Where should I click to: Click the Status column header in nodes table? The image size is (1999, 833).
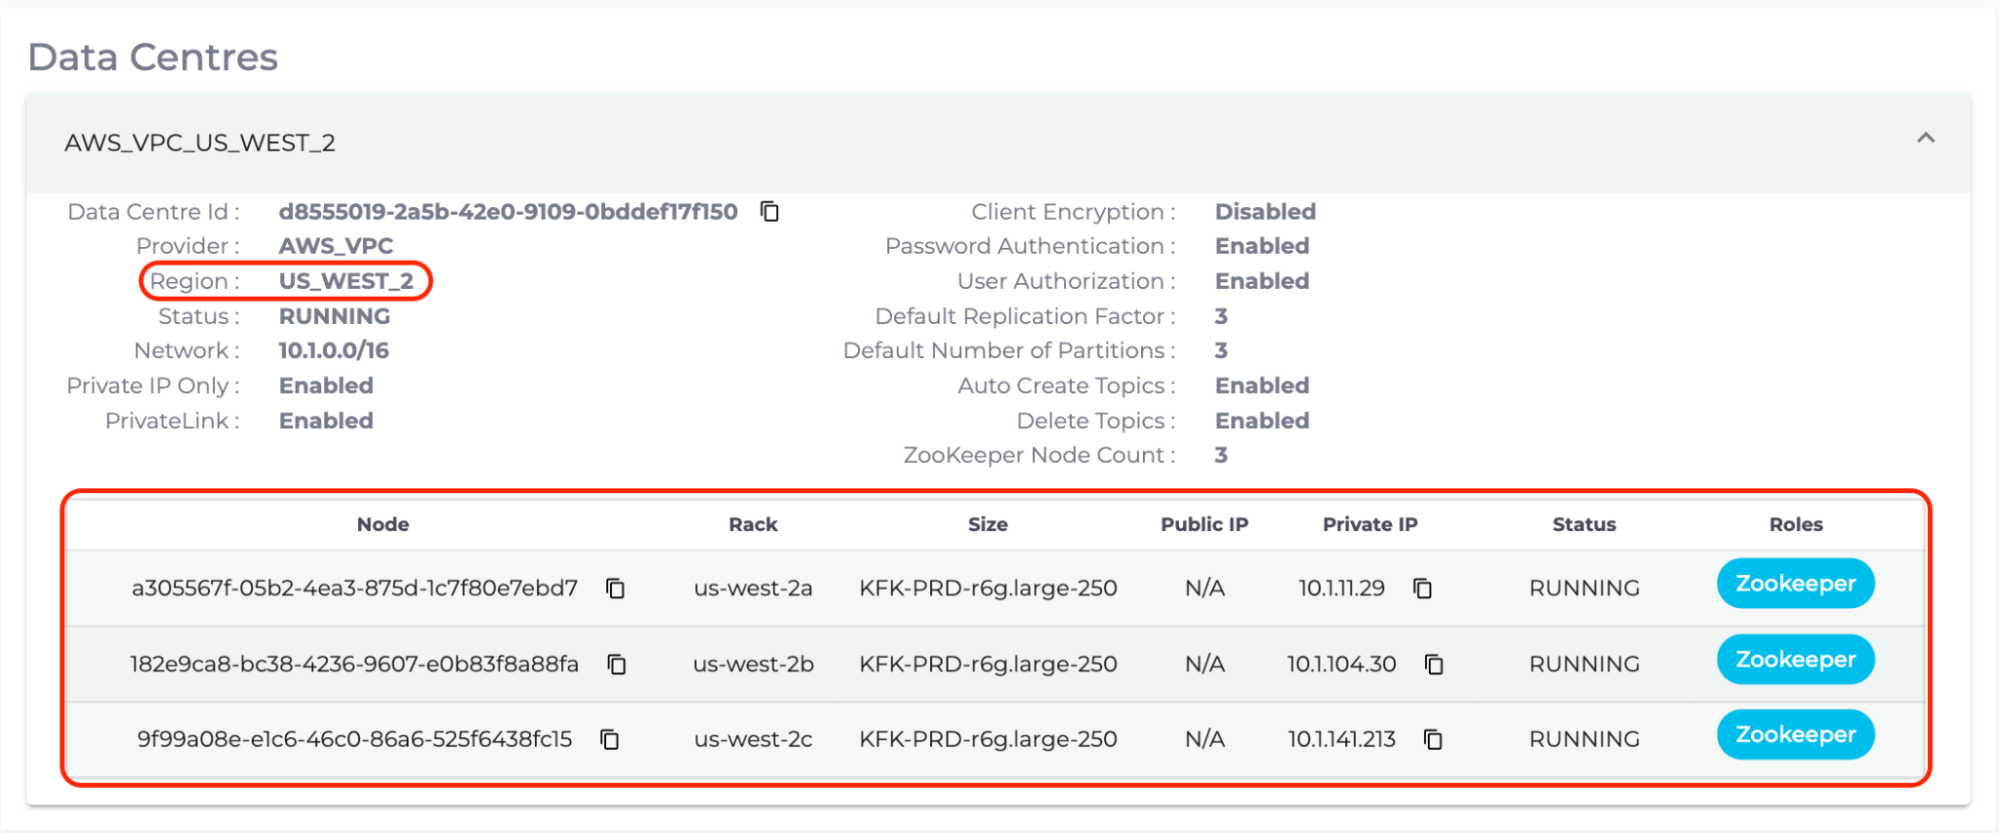tap(1584, 525)
